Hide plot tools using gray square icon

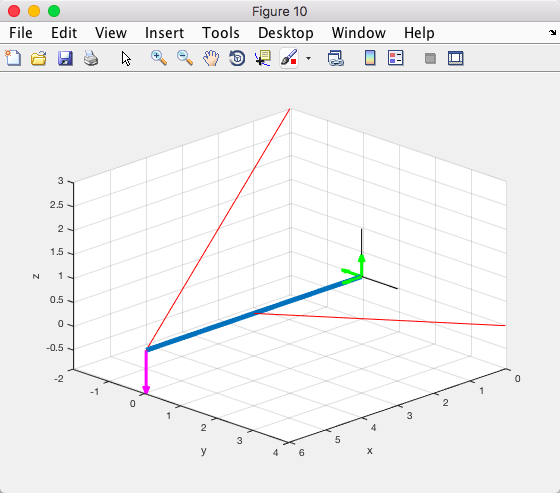click(430, 58)
